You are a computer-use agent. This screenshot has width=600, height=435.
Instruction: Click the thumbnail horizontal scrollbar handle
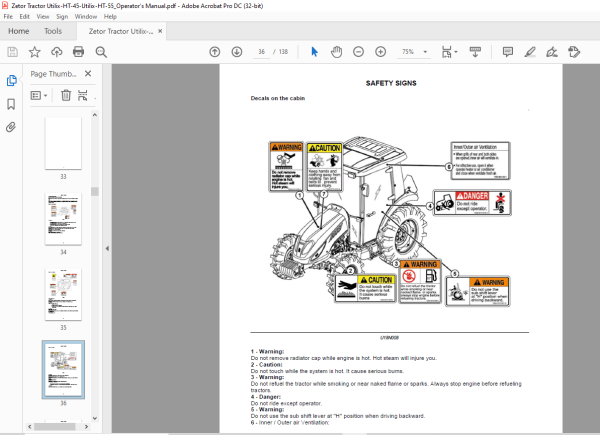(57, 426)
